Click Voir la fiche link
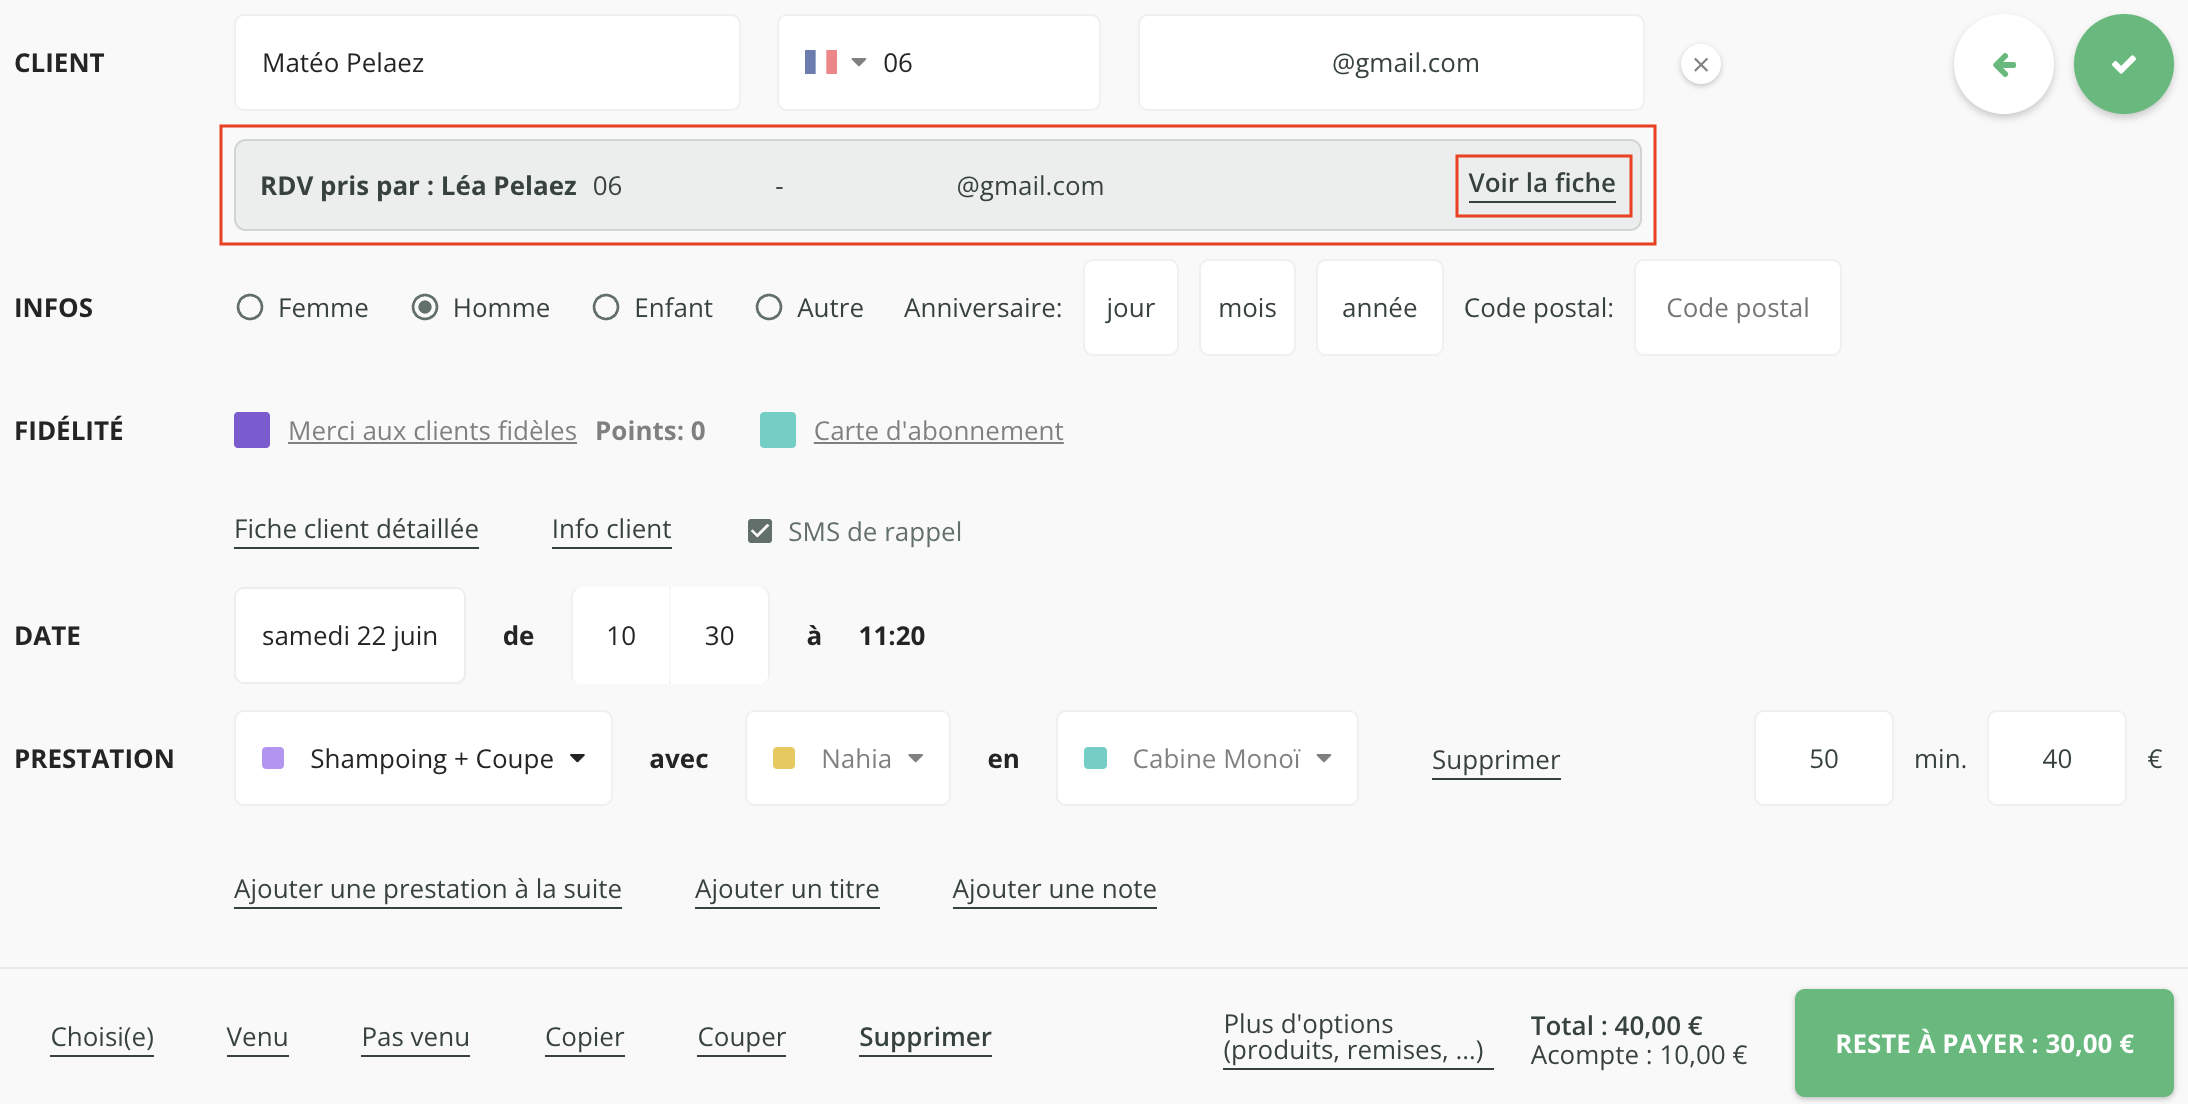The width and height of the screenshot is (2188, 1104). point(1541,184)
